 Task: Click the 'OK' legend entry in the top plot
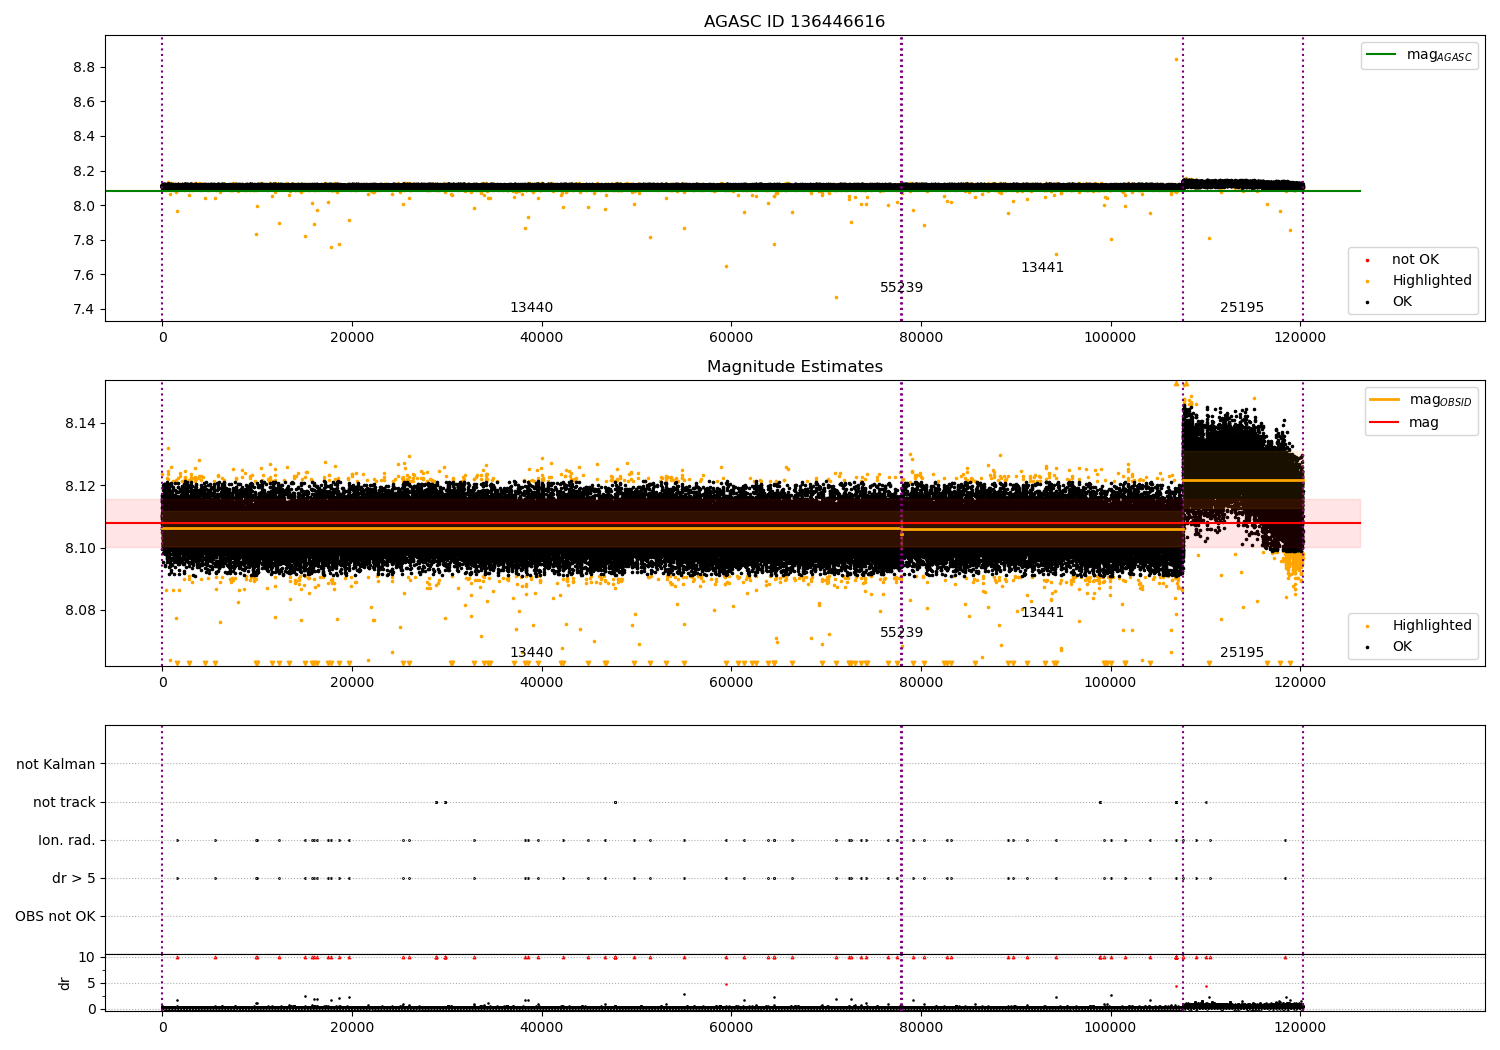1390,302
